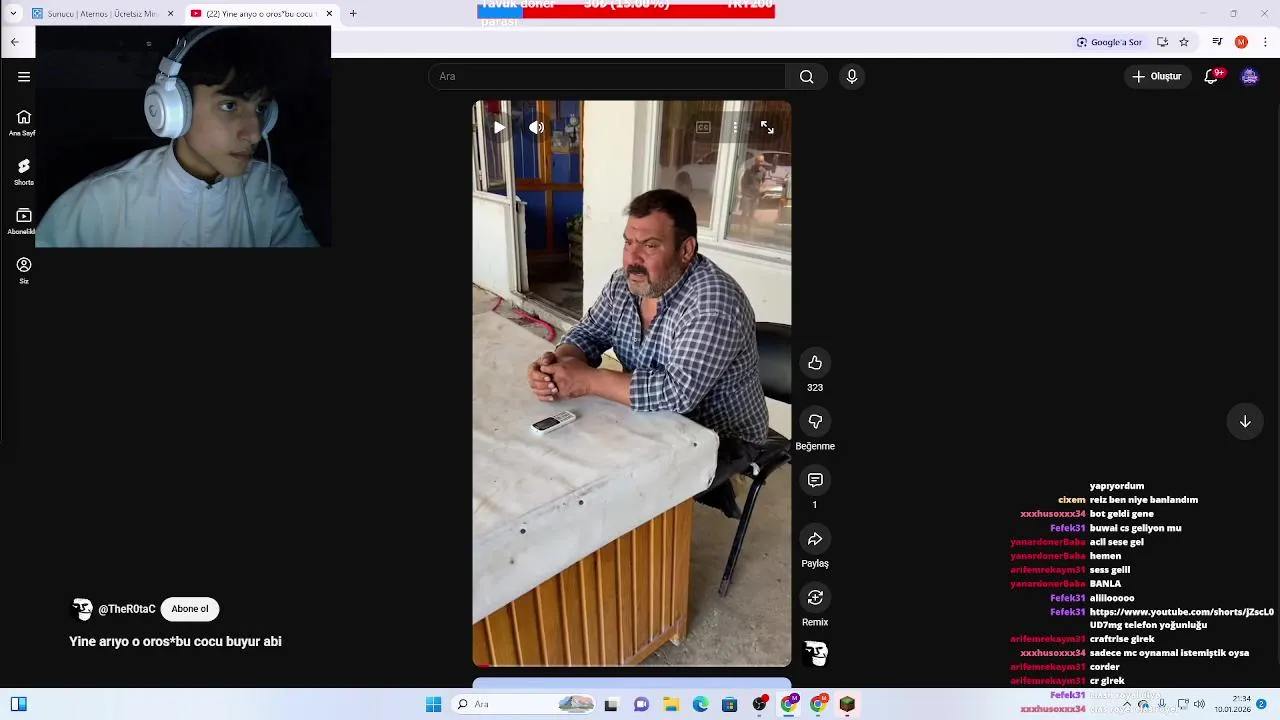Open comments on the Short
The image size is (1280, 720).
[815, 481]
